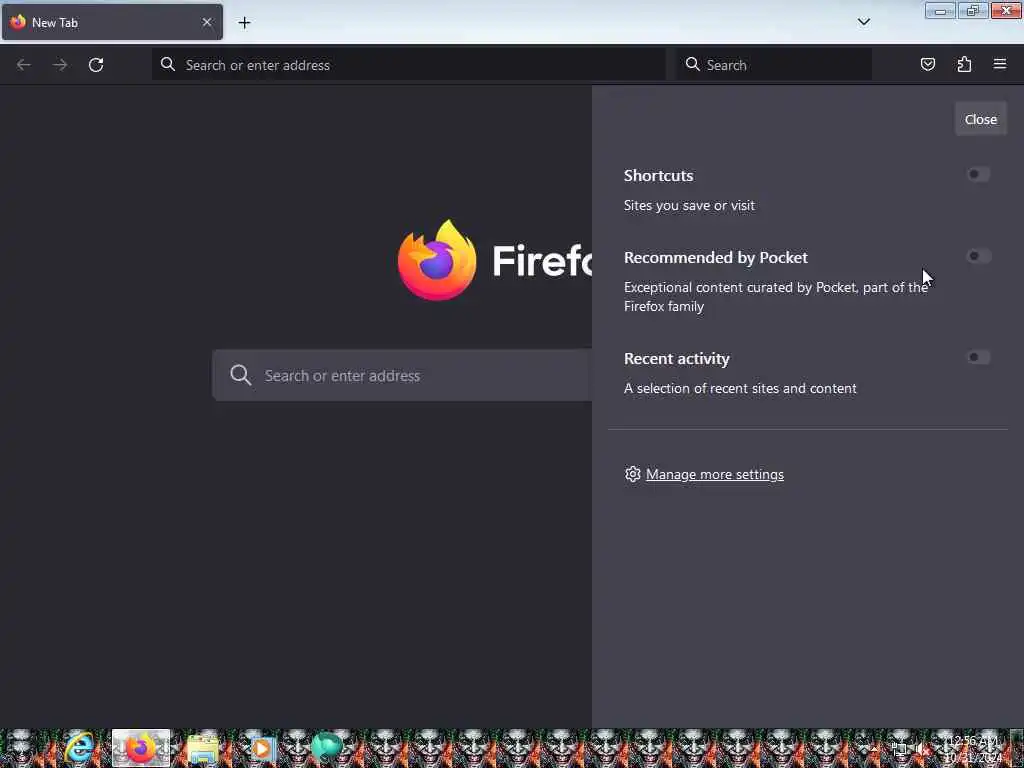The height and width of the screenshot is (768, 1024).
Task: Open the Save to Pocket icon
Action: [x=927, y=64]
